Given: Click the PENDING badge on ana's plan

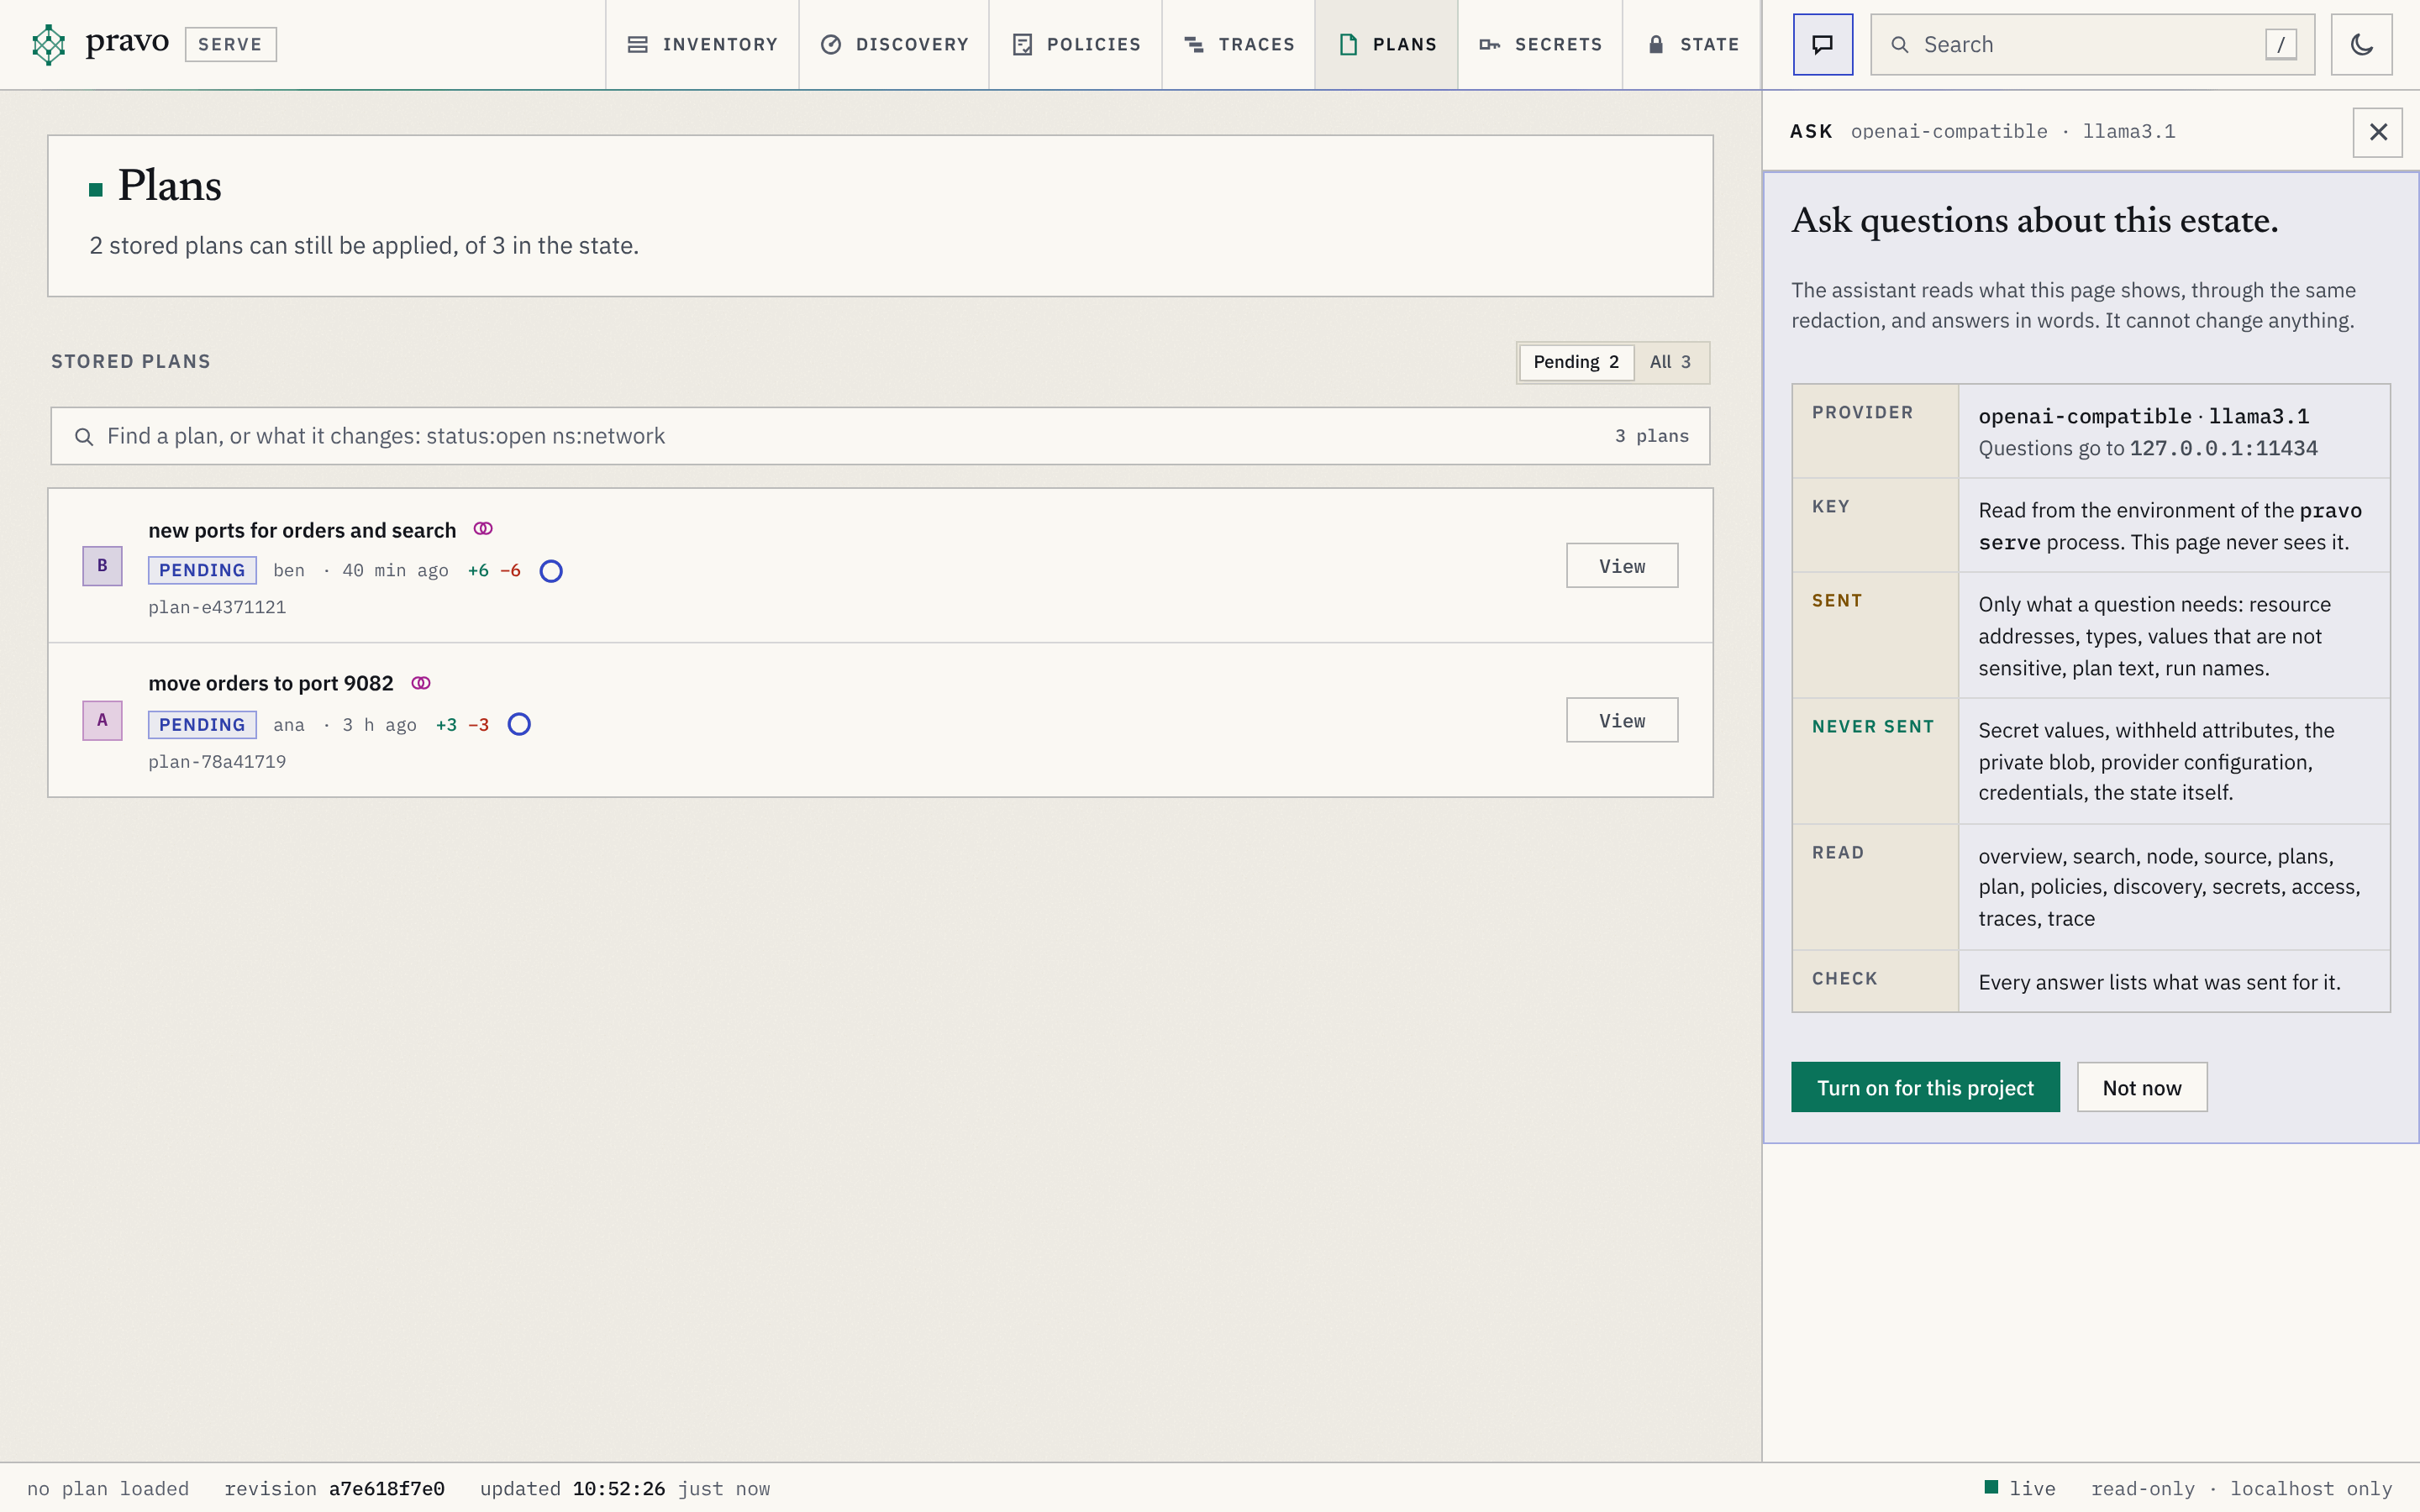Looking at the screenshot, I should (202, 724).
